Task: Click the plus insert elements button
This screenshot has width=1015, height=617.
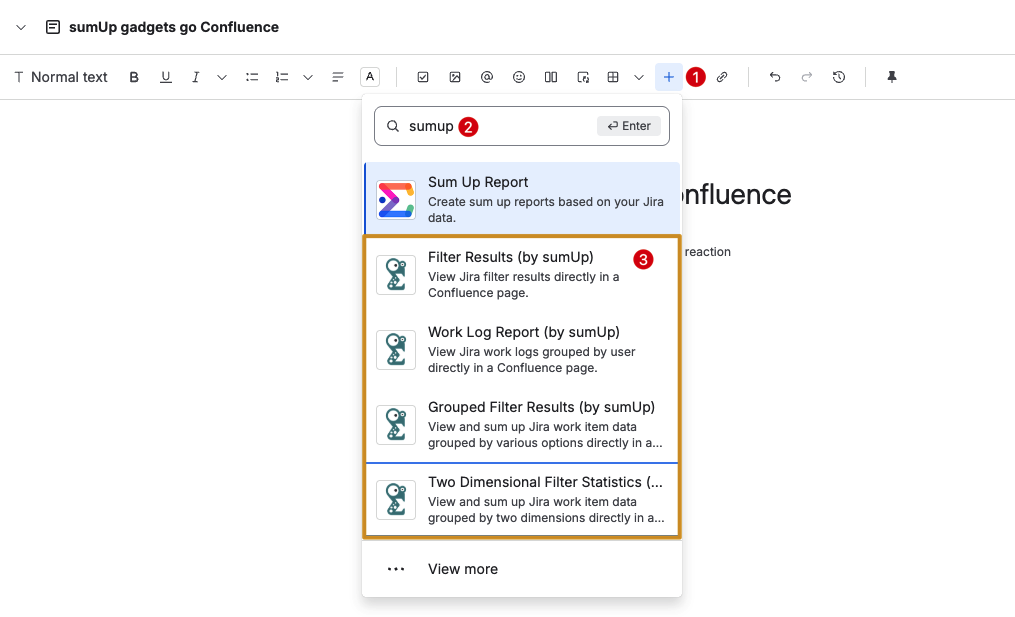Action: pyautogui.click(x=669, y=77)
